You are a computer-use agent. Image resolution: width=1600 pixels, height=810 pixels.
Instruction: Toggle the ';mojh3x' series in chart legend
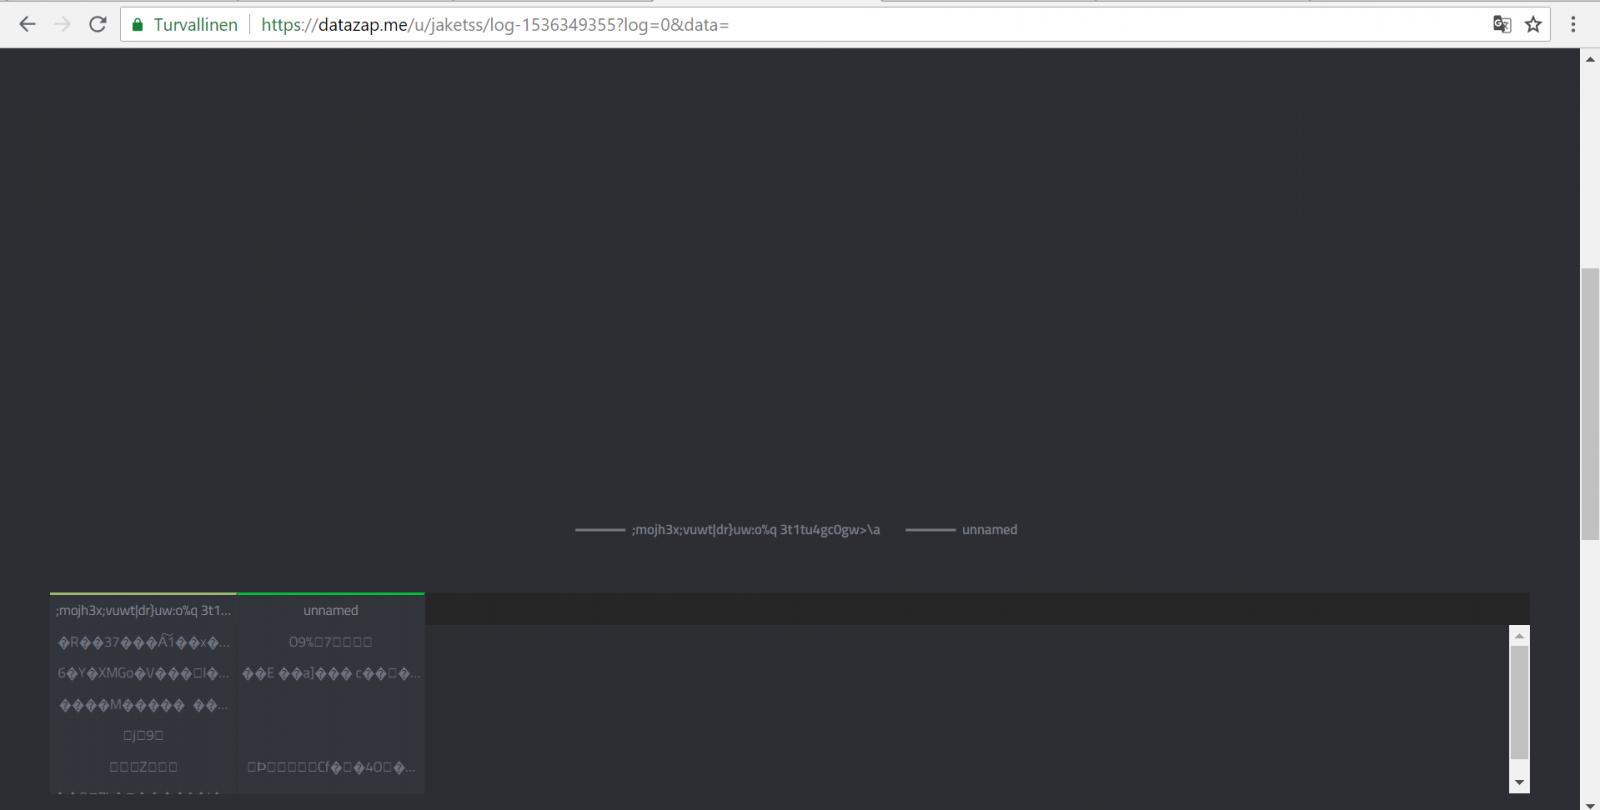[755, 530]
